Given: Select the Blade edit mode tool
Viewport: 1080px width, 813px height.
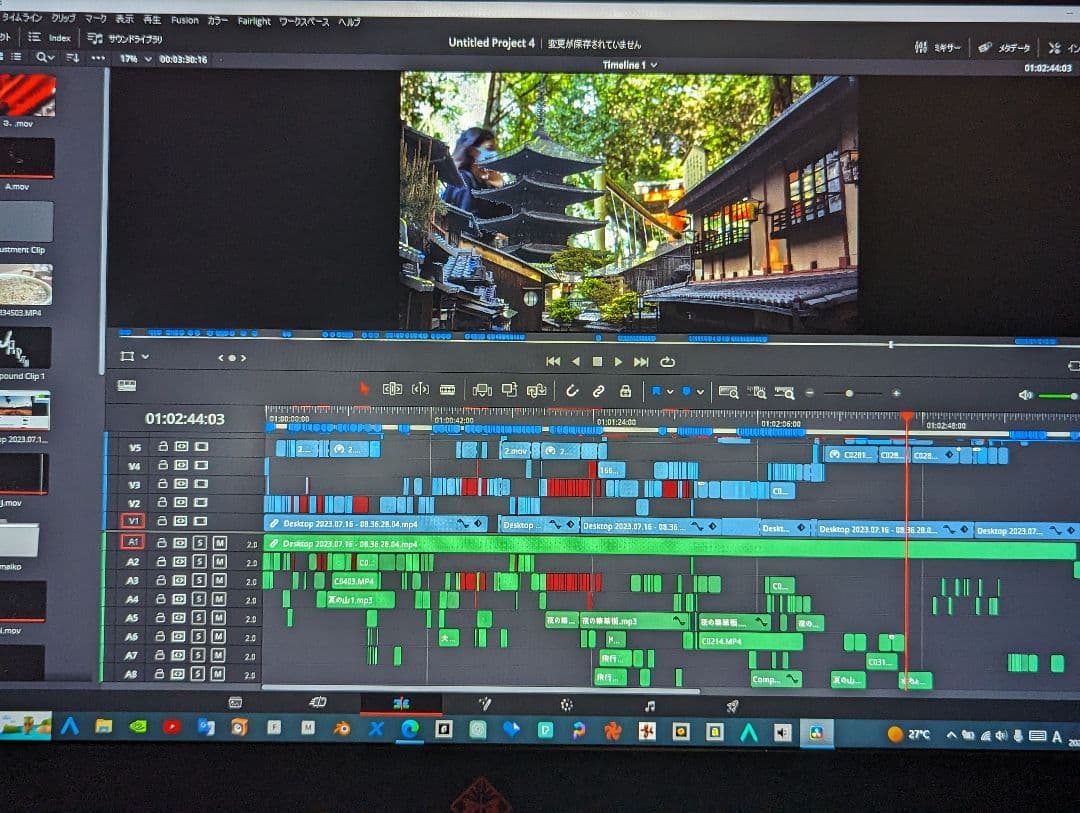Looking at the screenshot, I should (447, 390).
